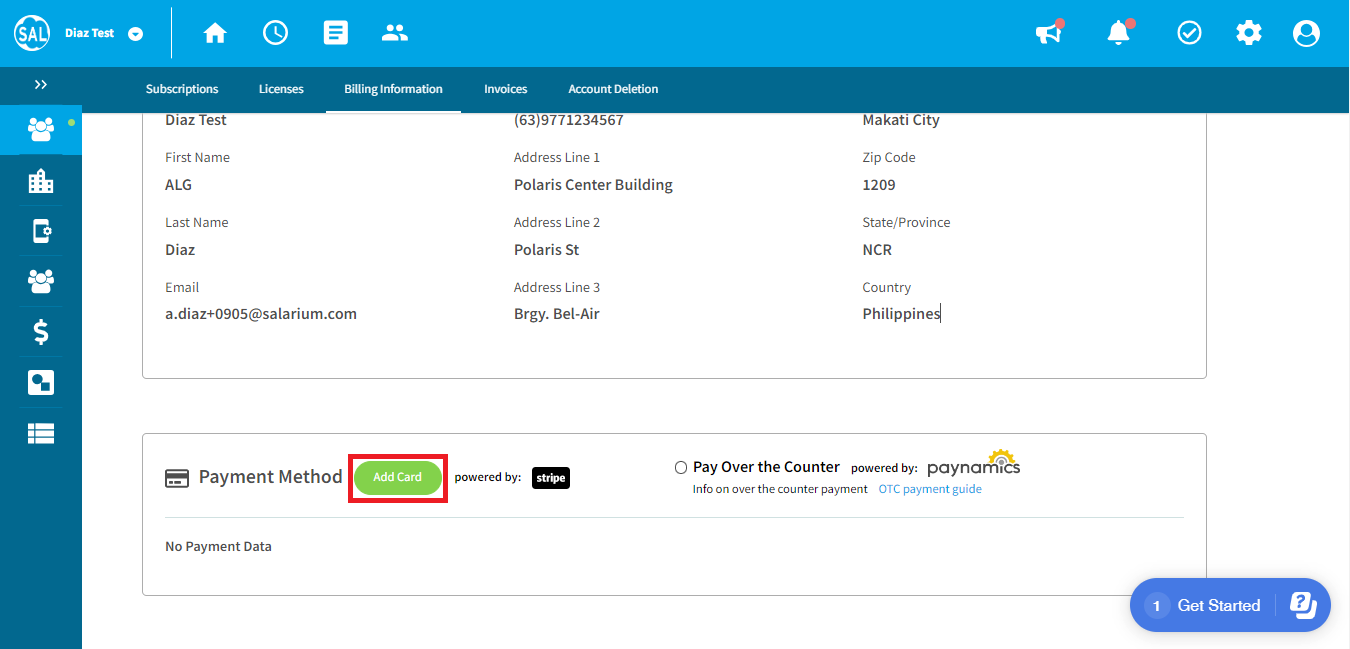This screenshot has width=1350, height=649.
Task: Click the chat help icon in Get Started
Action: 1303,605
